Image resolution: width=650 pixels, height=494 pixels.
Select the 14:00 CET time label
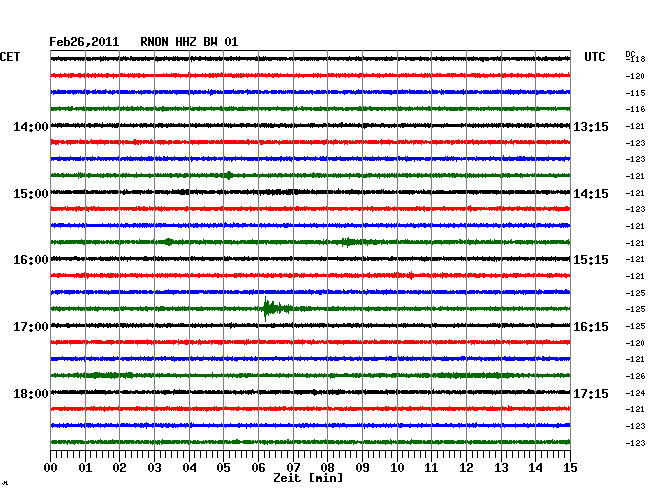31,126
